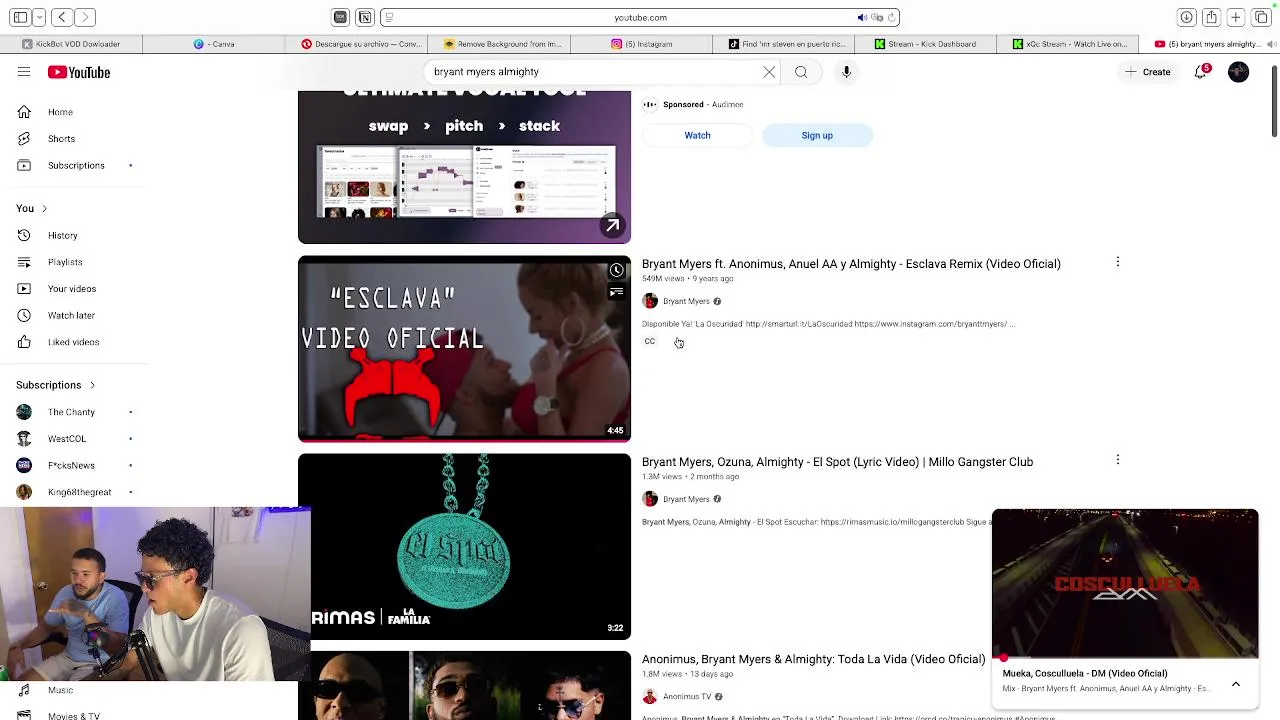Viewport: 1280px width, 720px height.
Task: Play the Toda La Vida thumbnail
Action: coord(464,686)
